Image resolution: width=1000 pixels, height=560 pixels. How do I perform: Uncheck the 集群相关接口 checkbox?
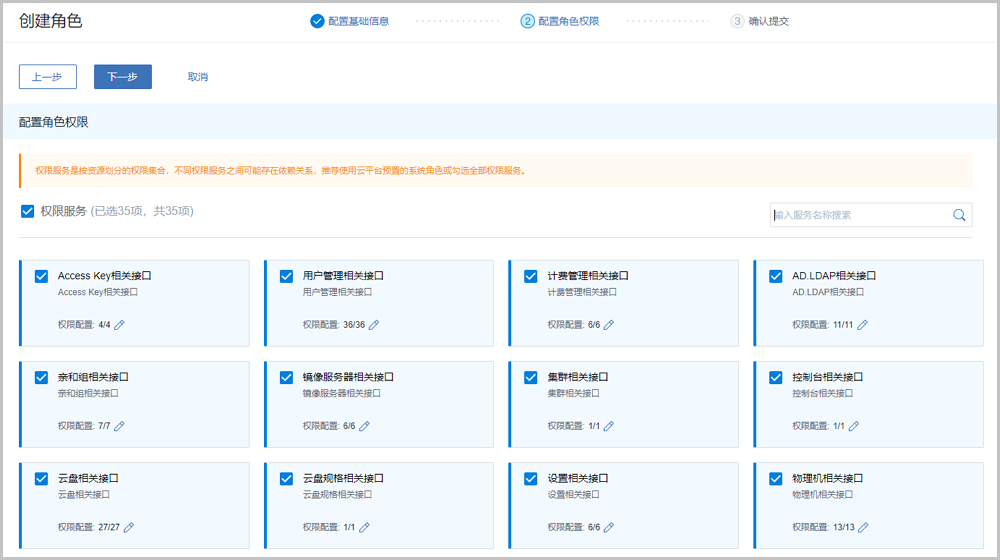click(531, 377)
